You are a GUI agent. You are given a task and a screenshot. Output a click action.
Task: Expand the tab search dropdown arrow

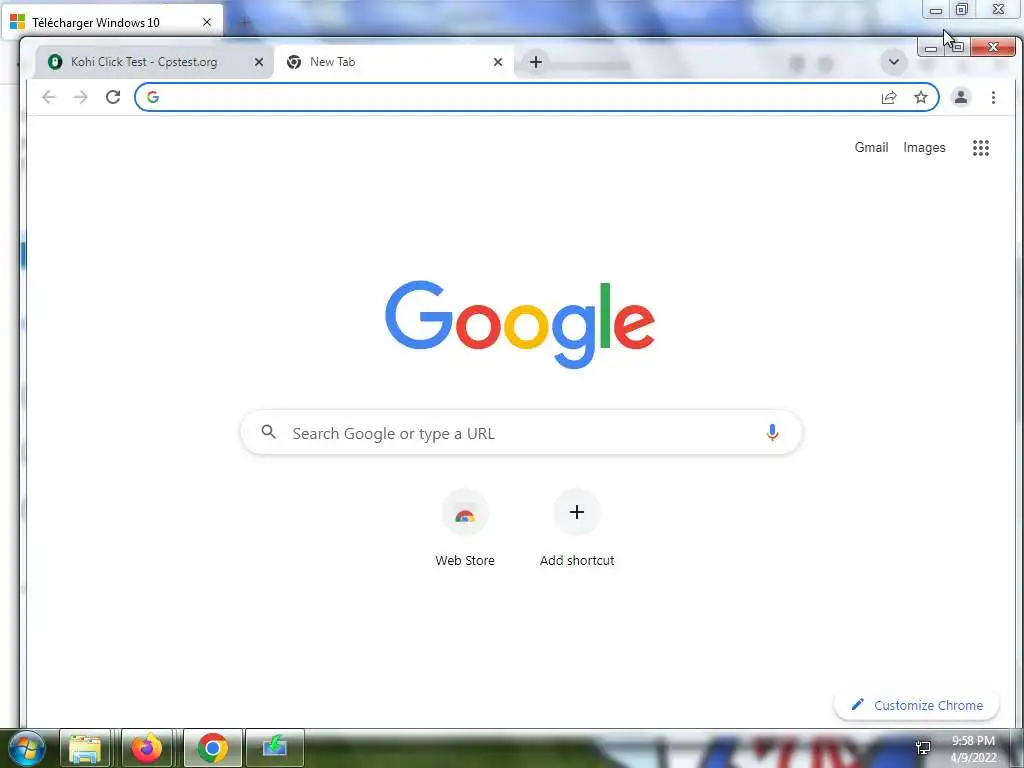click(x=894, y=62)
